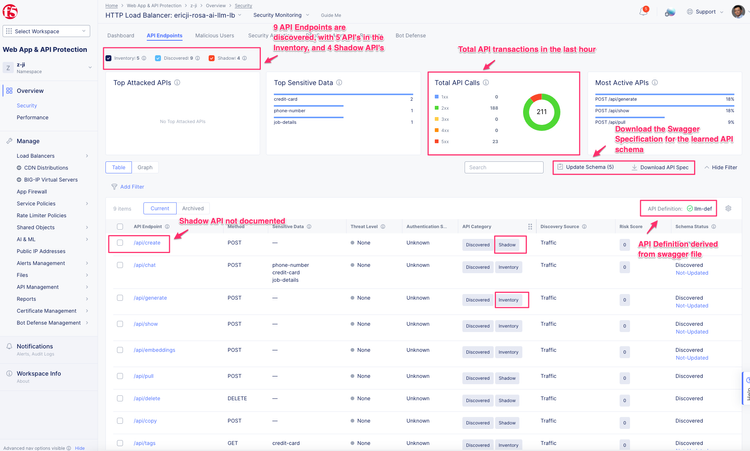The image size is (750, 451).
Task: Toggle the Shadow filter checkbox
Action: tap(212, 58)
